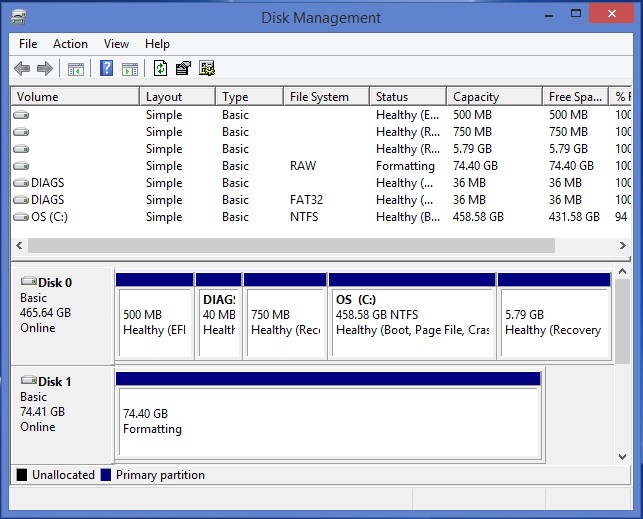Image resolution: width=643 pixels, height=519 pixels.
Task: Click Show/Hide Console Tree icon
Action: pyautogui.click(x=75, y=68)
